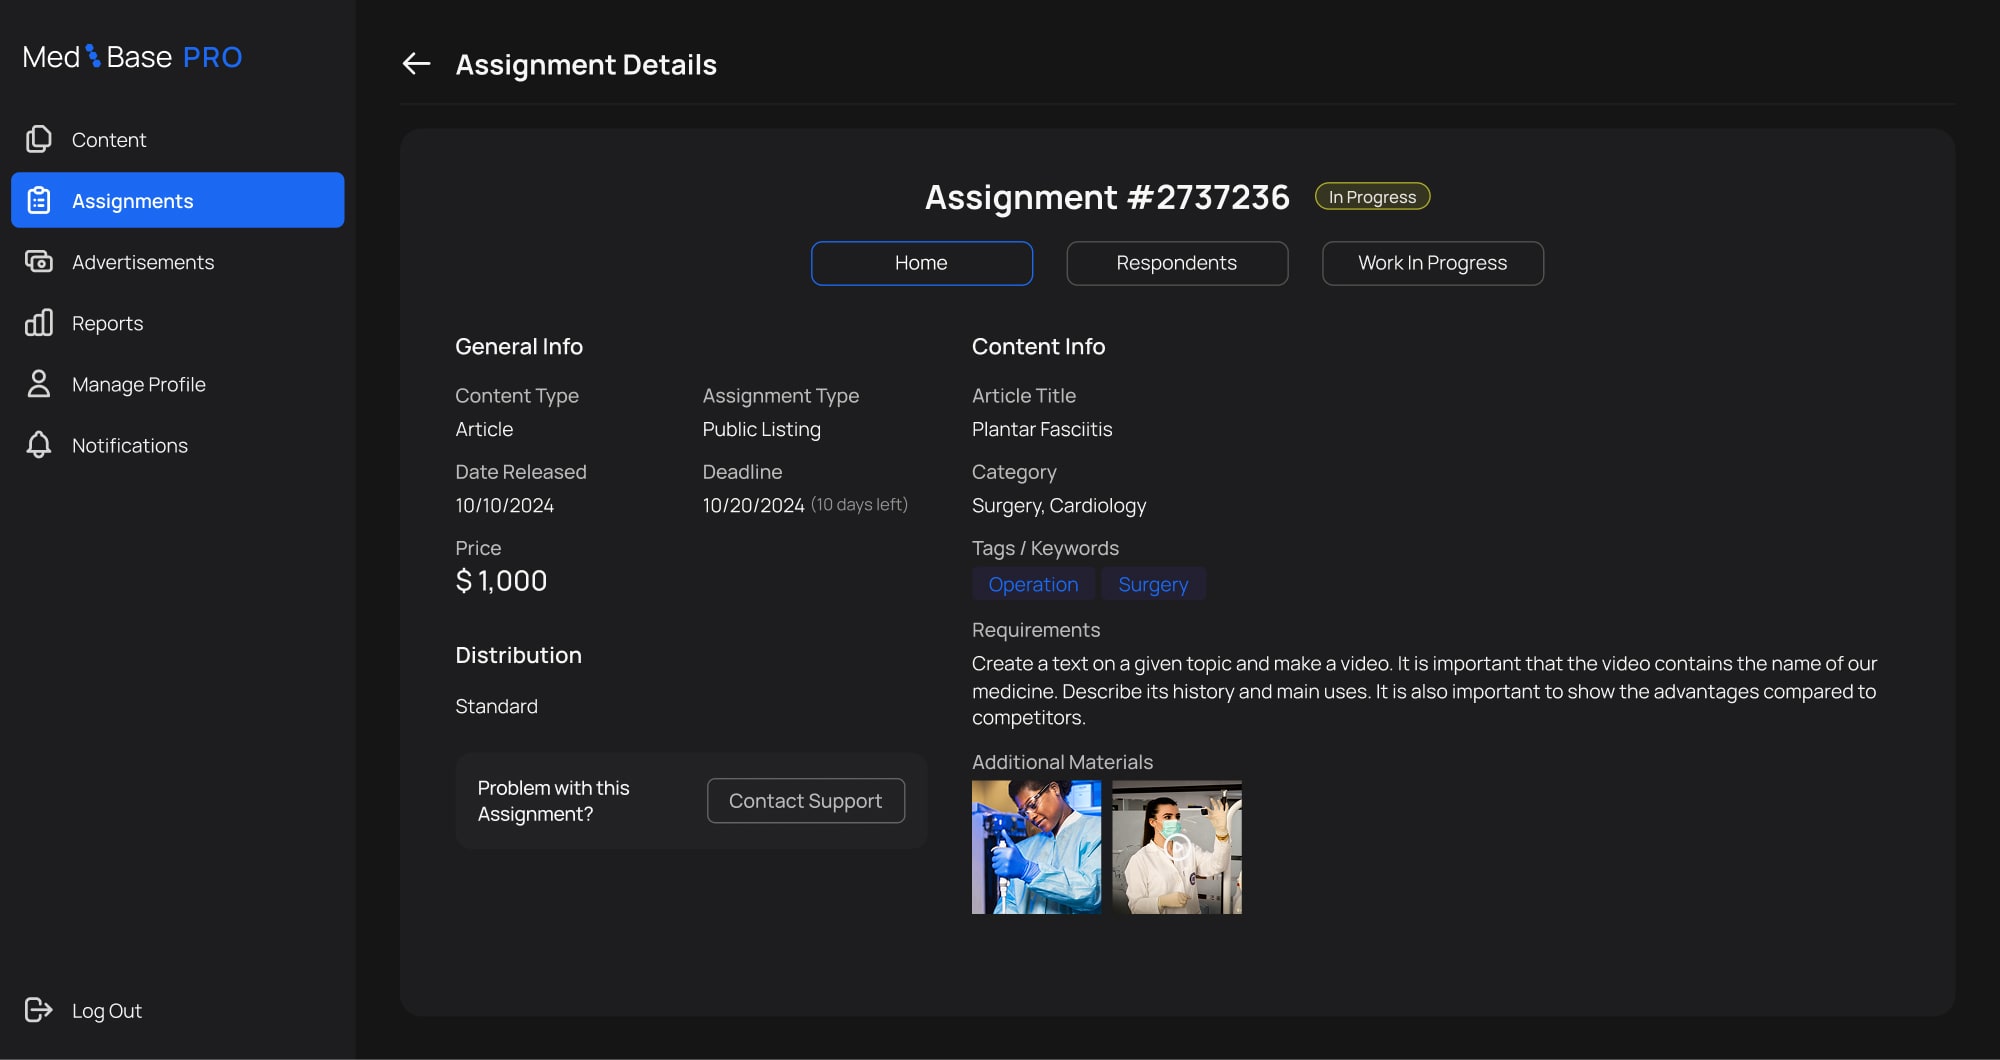Select the Surgery keyword tag
This screenshot has height=1060, width=2000.
pos(1153,584)
